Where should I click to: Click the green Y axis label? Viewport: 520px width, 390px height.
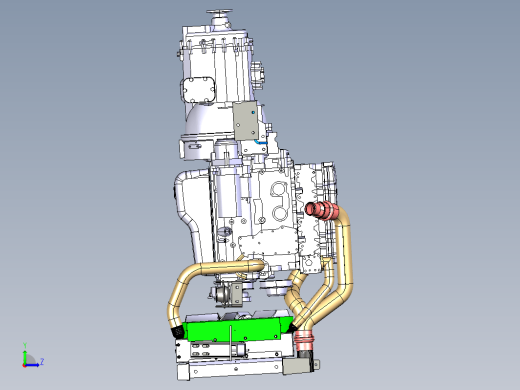click(25, 345)
